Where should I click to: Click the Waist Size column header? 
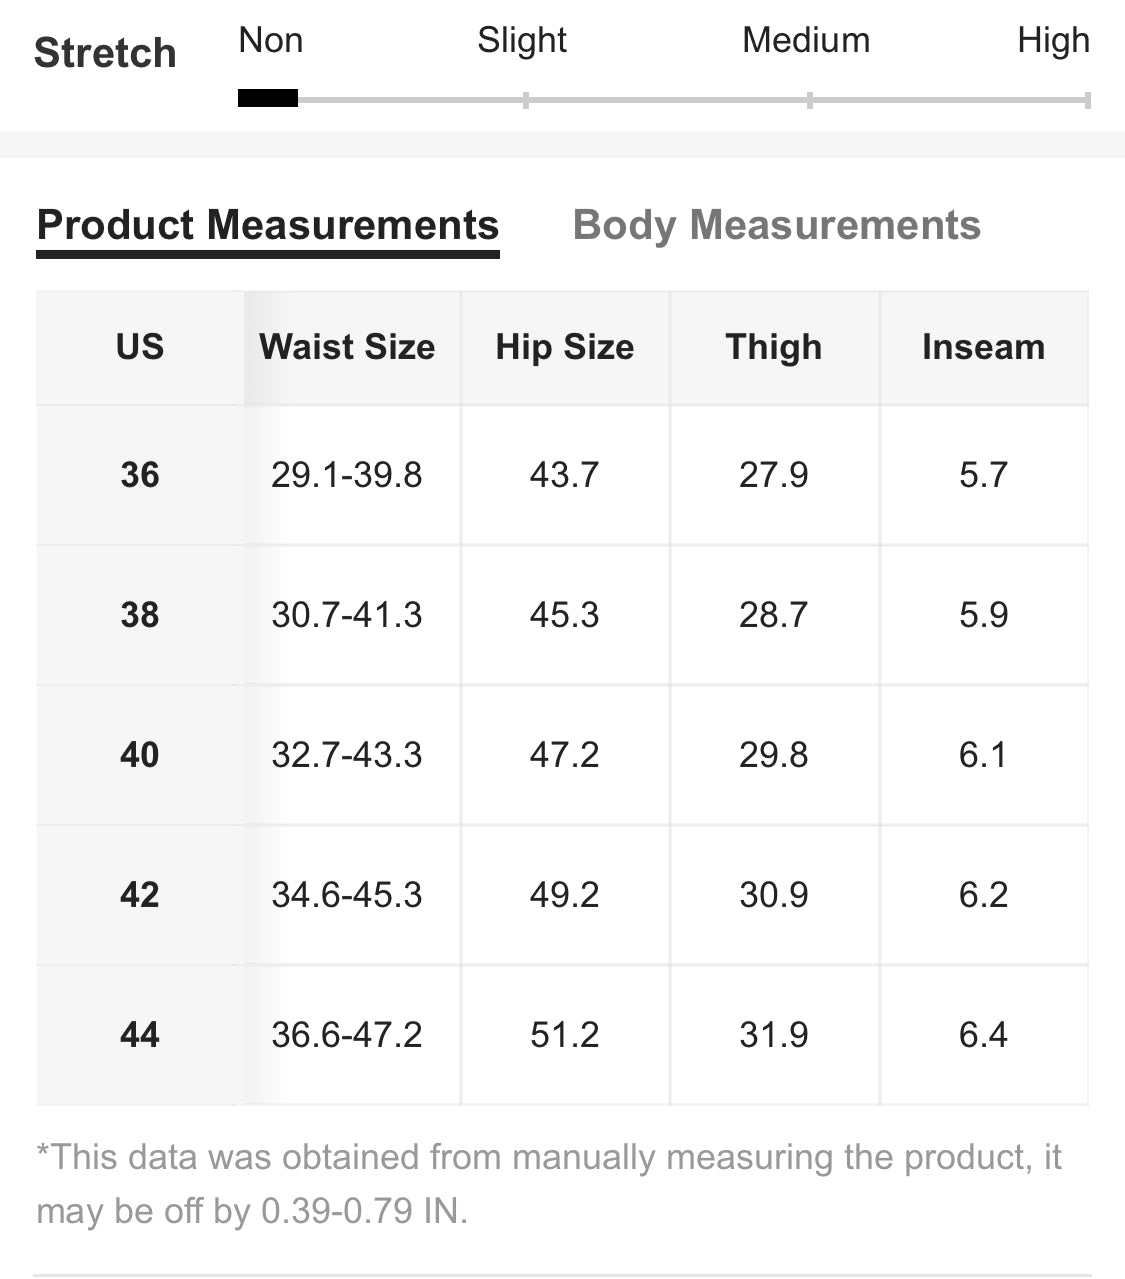(347, 347)
